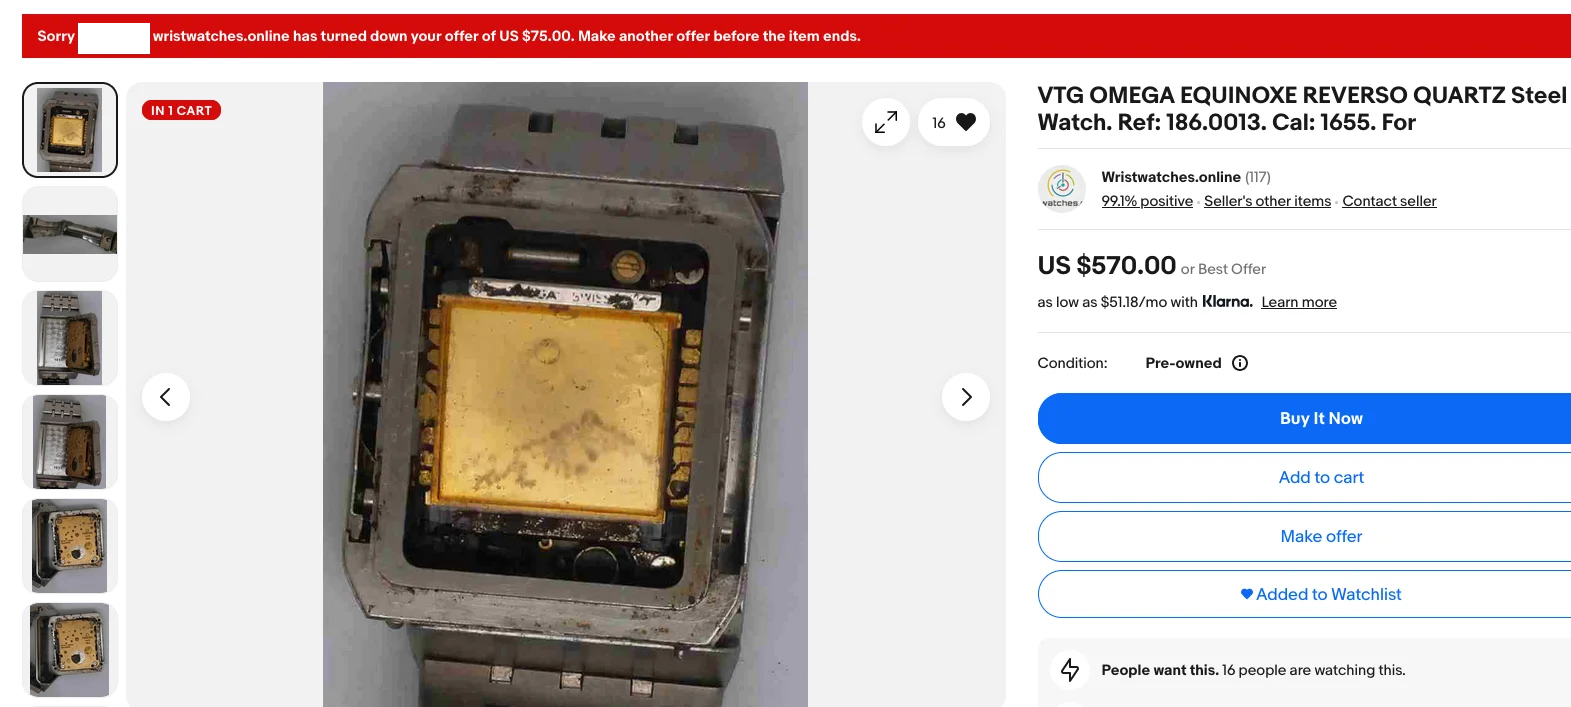Open the full-screen image expand icon
The height and width of the screenshot is (707, 1571).
coord(886,122)
